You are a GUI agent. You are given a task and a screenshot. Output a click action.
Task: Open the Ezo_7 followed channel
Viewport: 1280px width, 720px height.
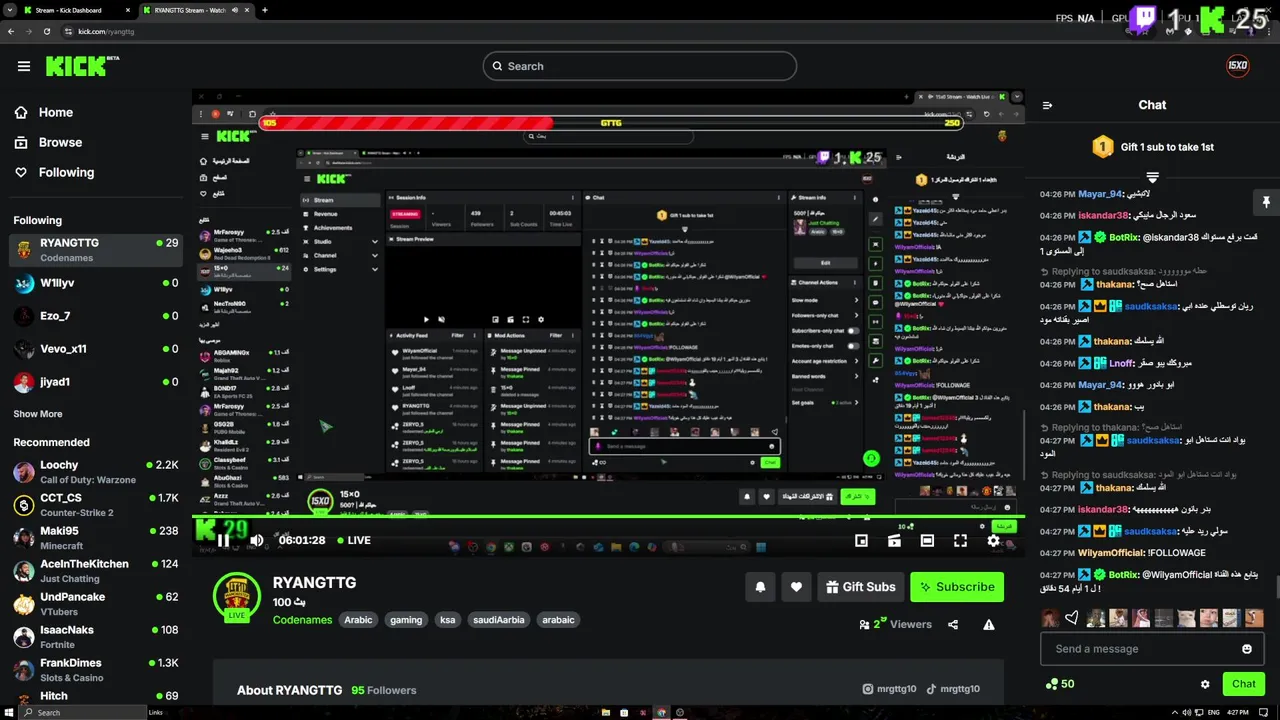[x=96, y=316]
